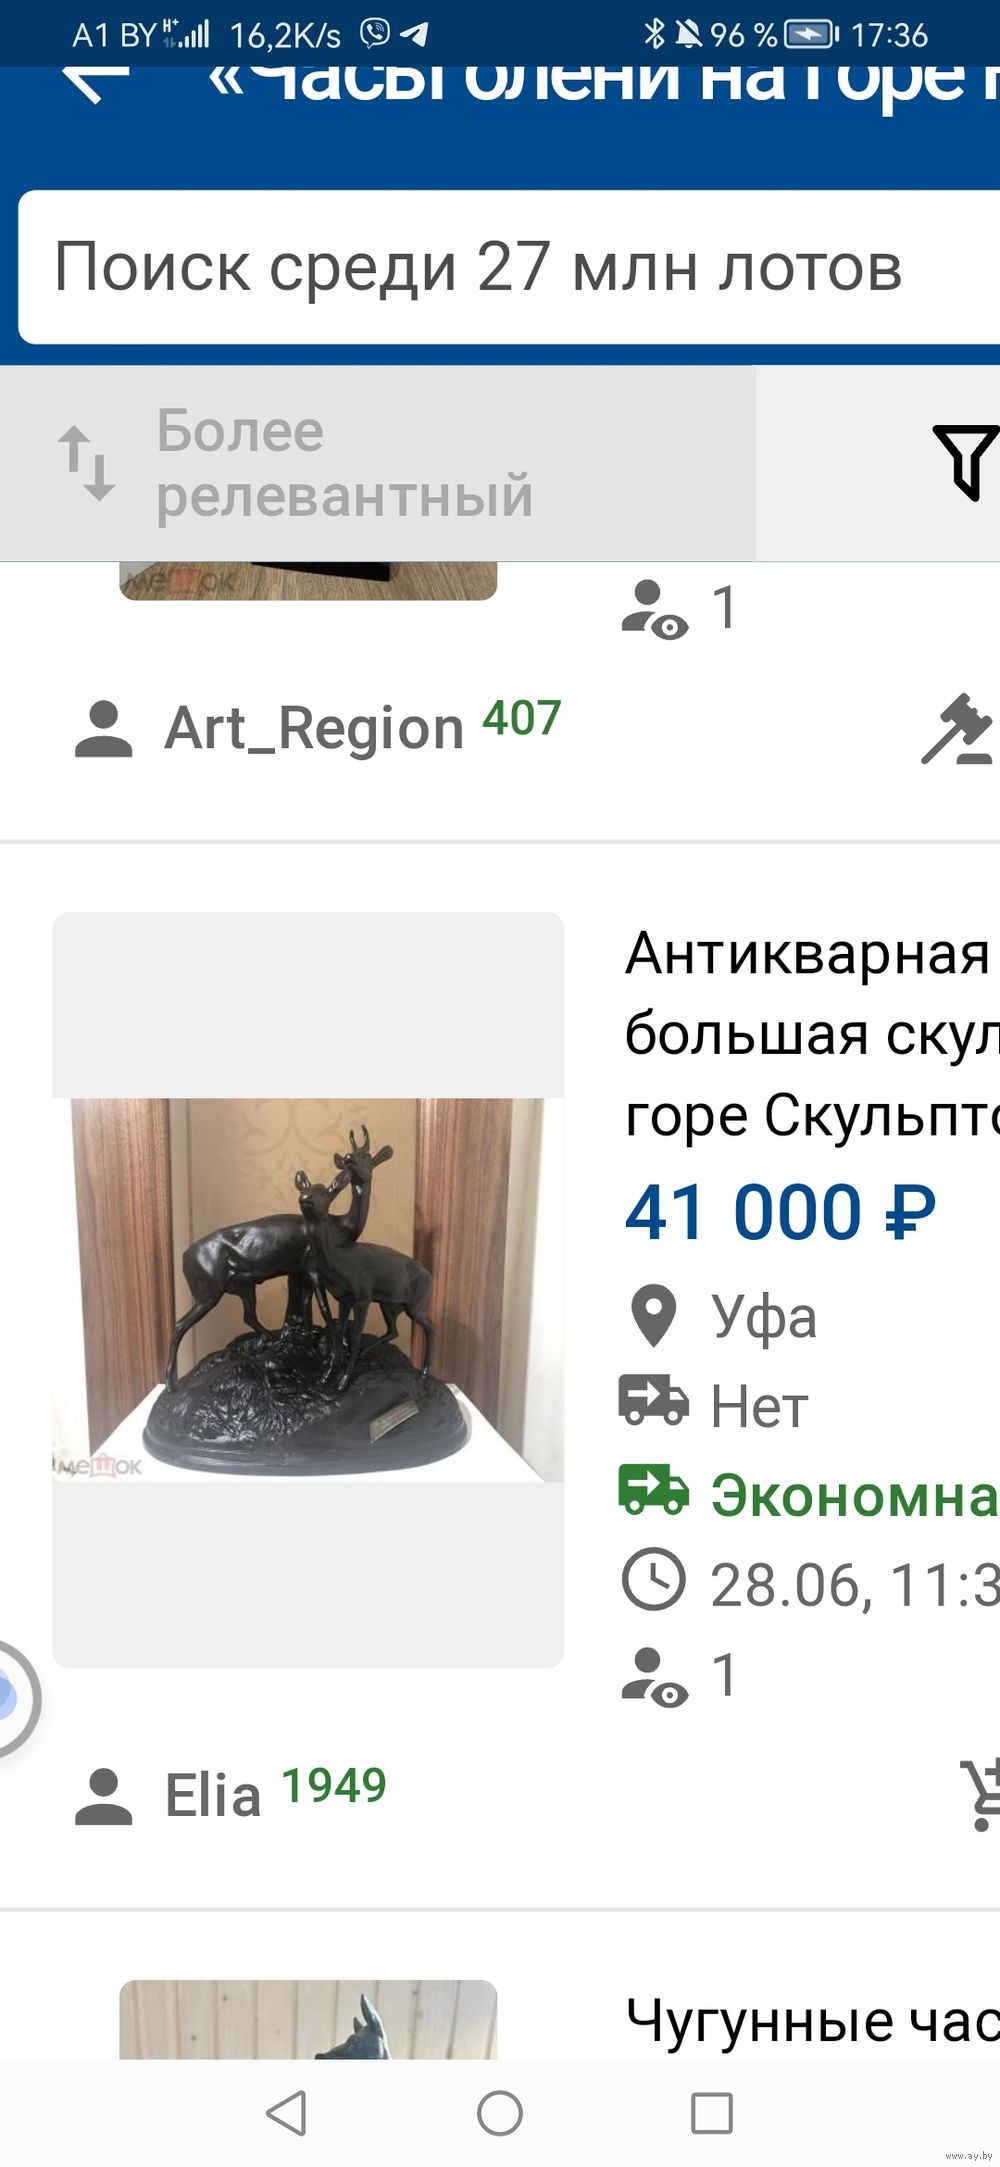This screenshot has width=1000, height=2167.
Task: Expand the Более релевантный sorting dropdown
Action: 377,463
